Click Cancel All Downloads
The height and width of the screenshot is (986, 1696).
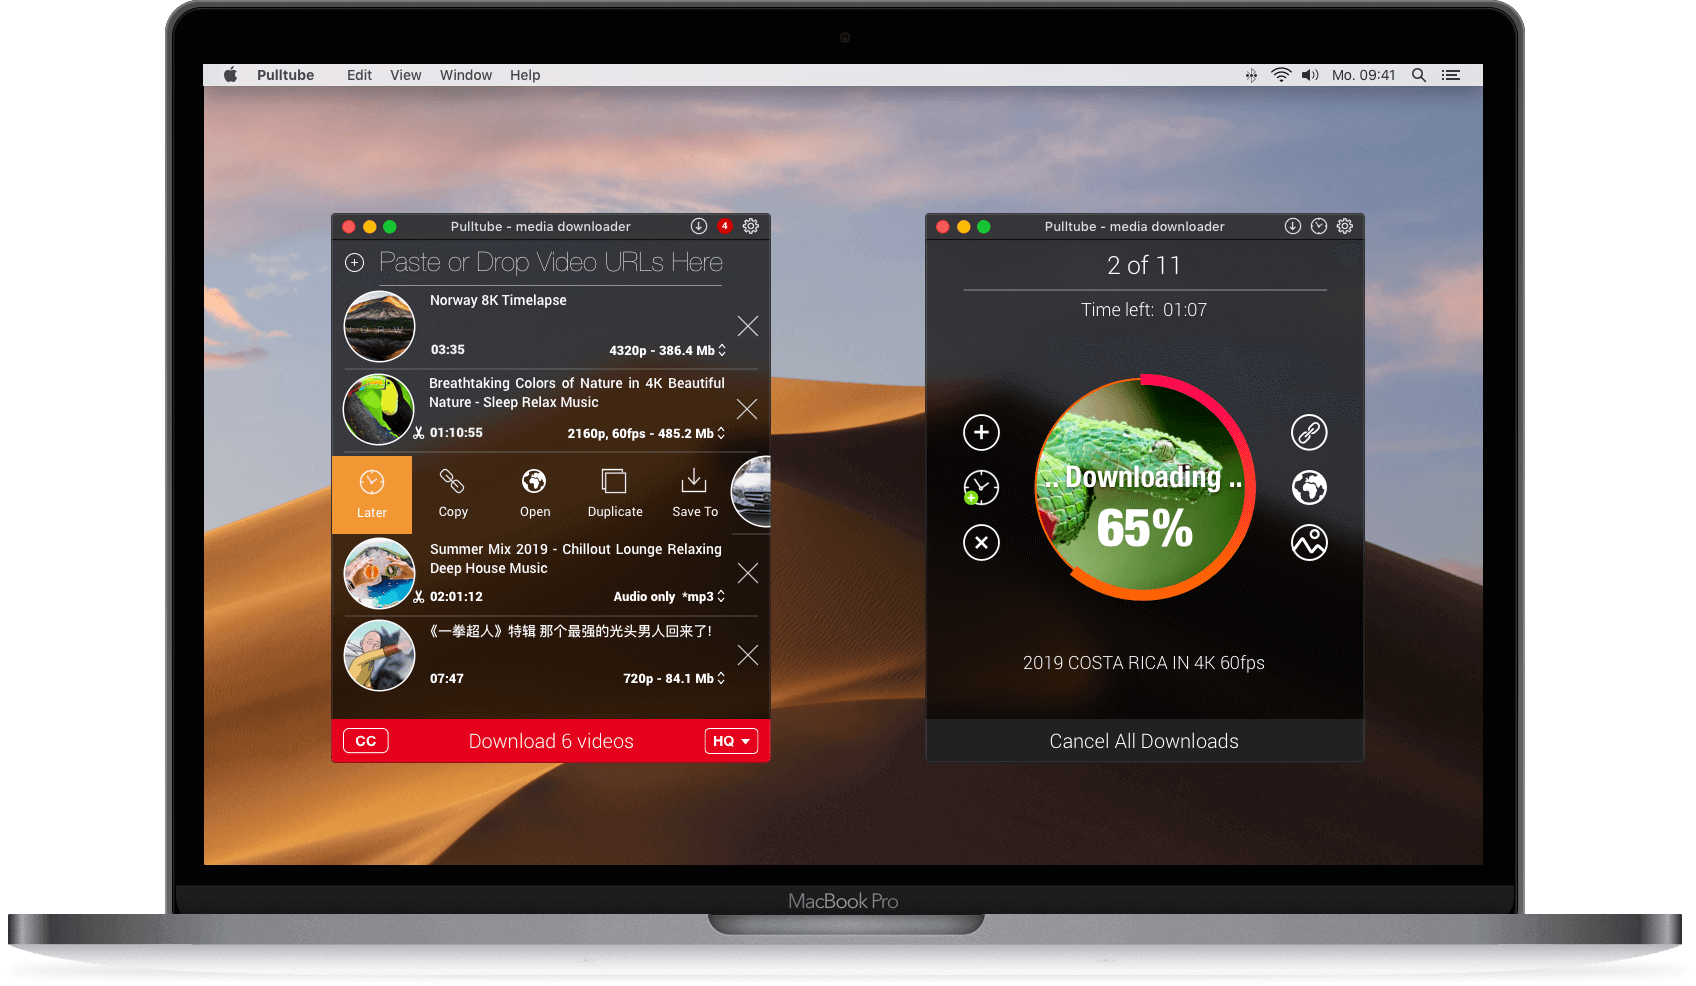pyautogui.click(x=1144, y=741)
